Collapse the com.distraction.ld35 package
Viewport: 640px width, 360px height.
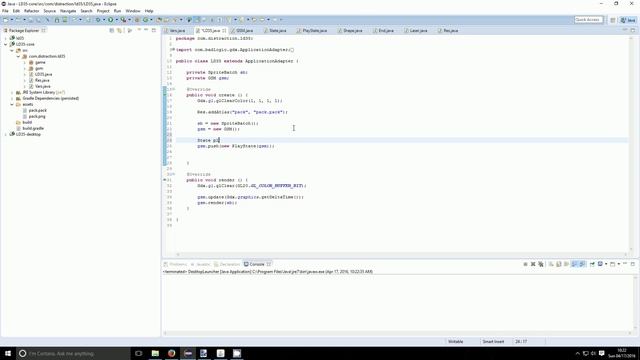18,56
